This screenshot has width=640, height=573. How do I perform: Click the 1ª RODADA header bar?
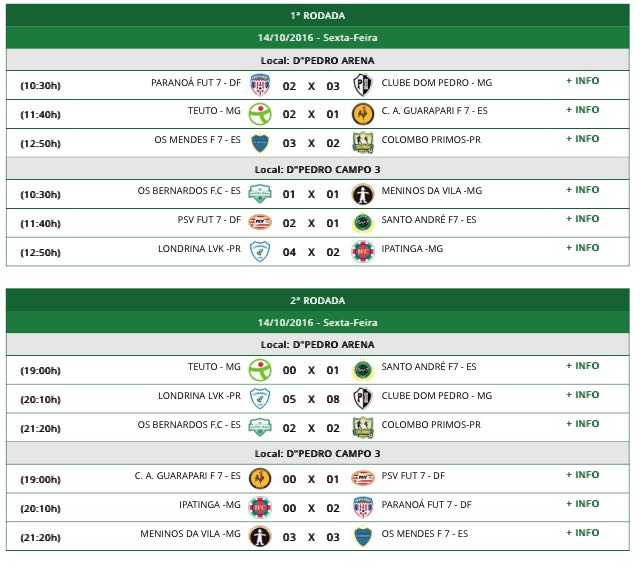click(318, 16)
